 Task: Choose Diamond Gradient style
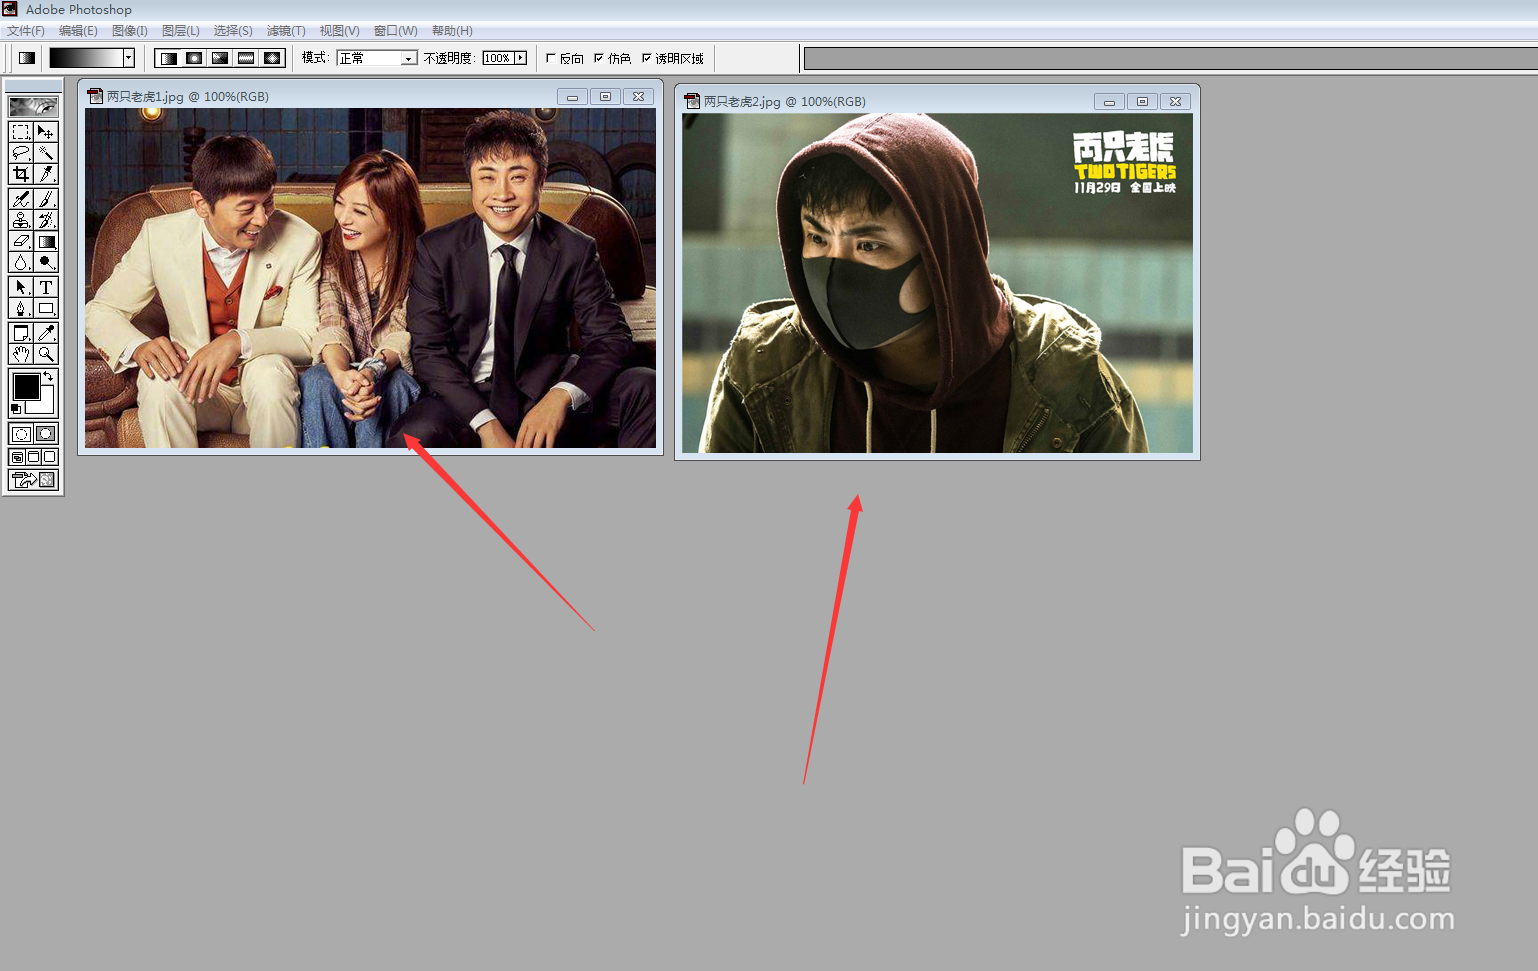[x=273, y=58]
